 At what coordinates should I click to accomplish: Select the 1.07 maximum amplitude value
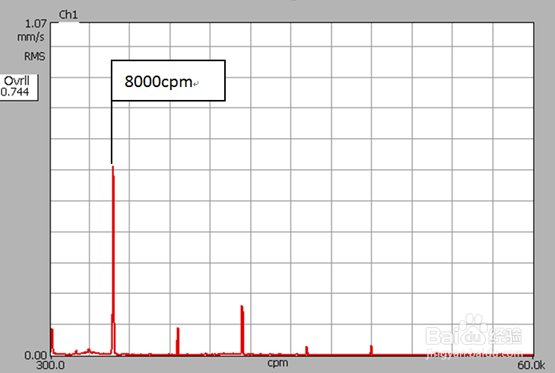click(35, 24)
